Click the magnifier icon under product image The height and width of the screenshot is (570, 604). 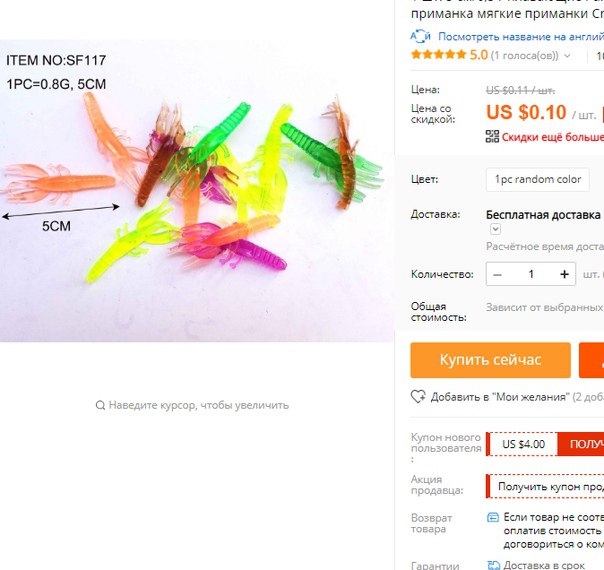[100, 405]
